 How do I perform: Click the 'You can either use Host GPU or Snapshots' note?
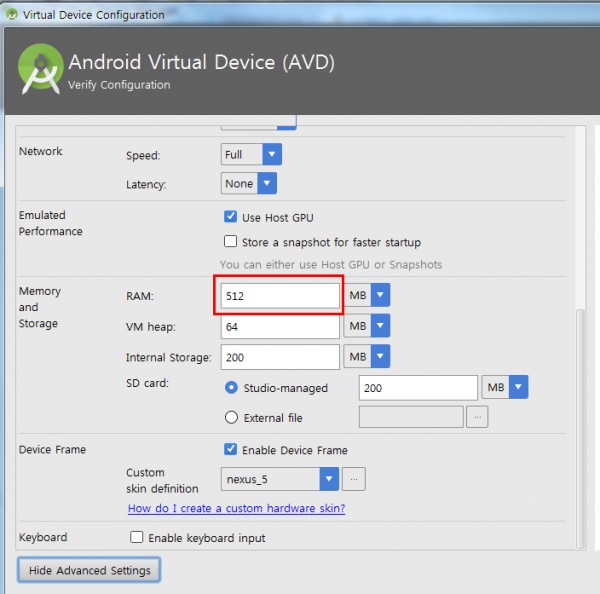tap(331, 264)
